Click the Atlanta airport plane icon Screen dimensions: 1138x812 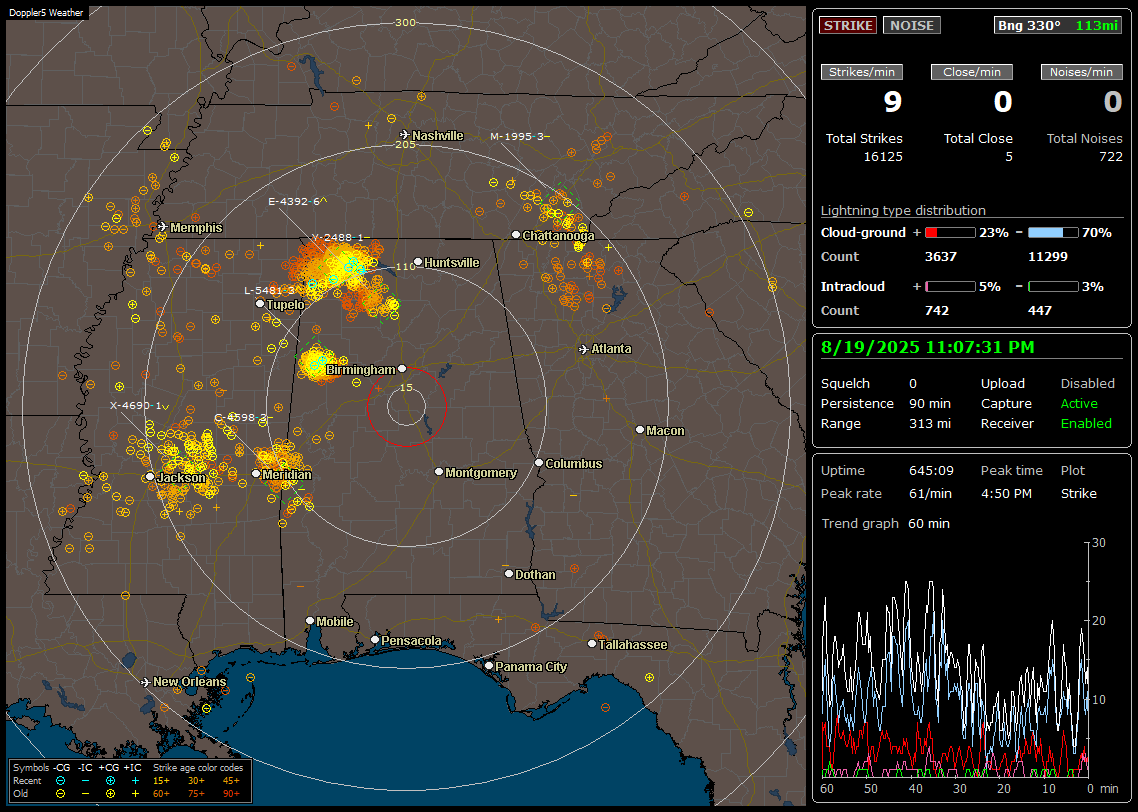pyautogui.click(x=584, y=349)
